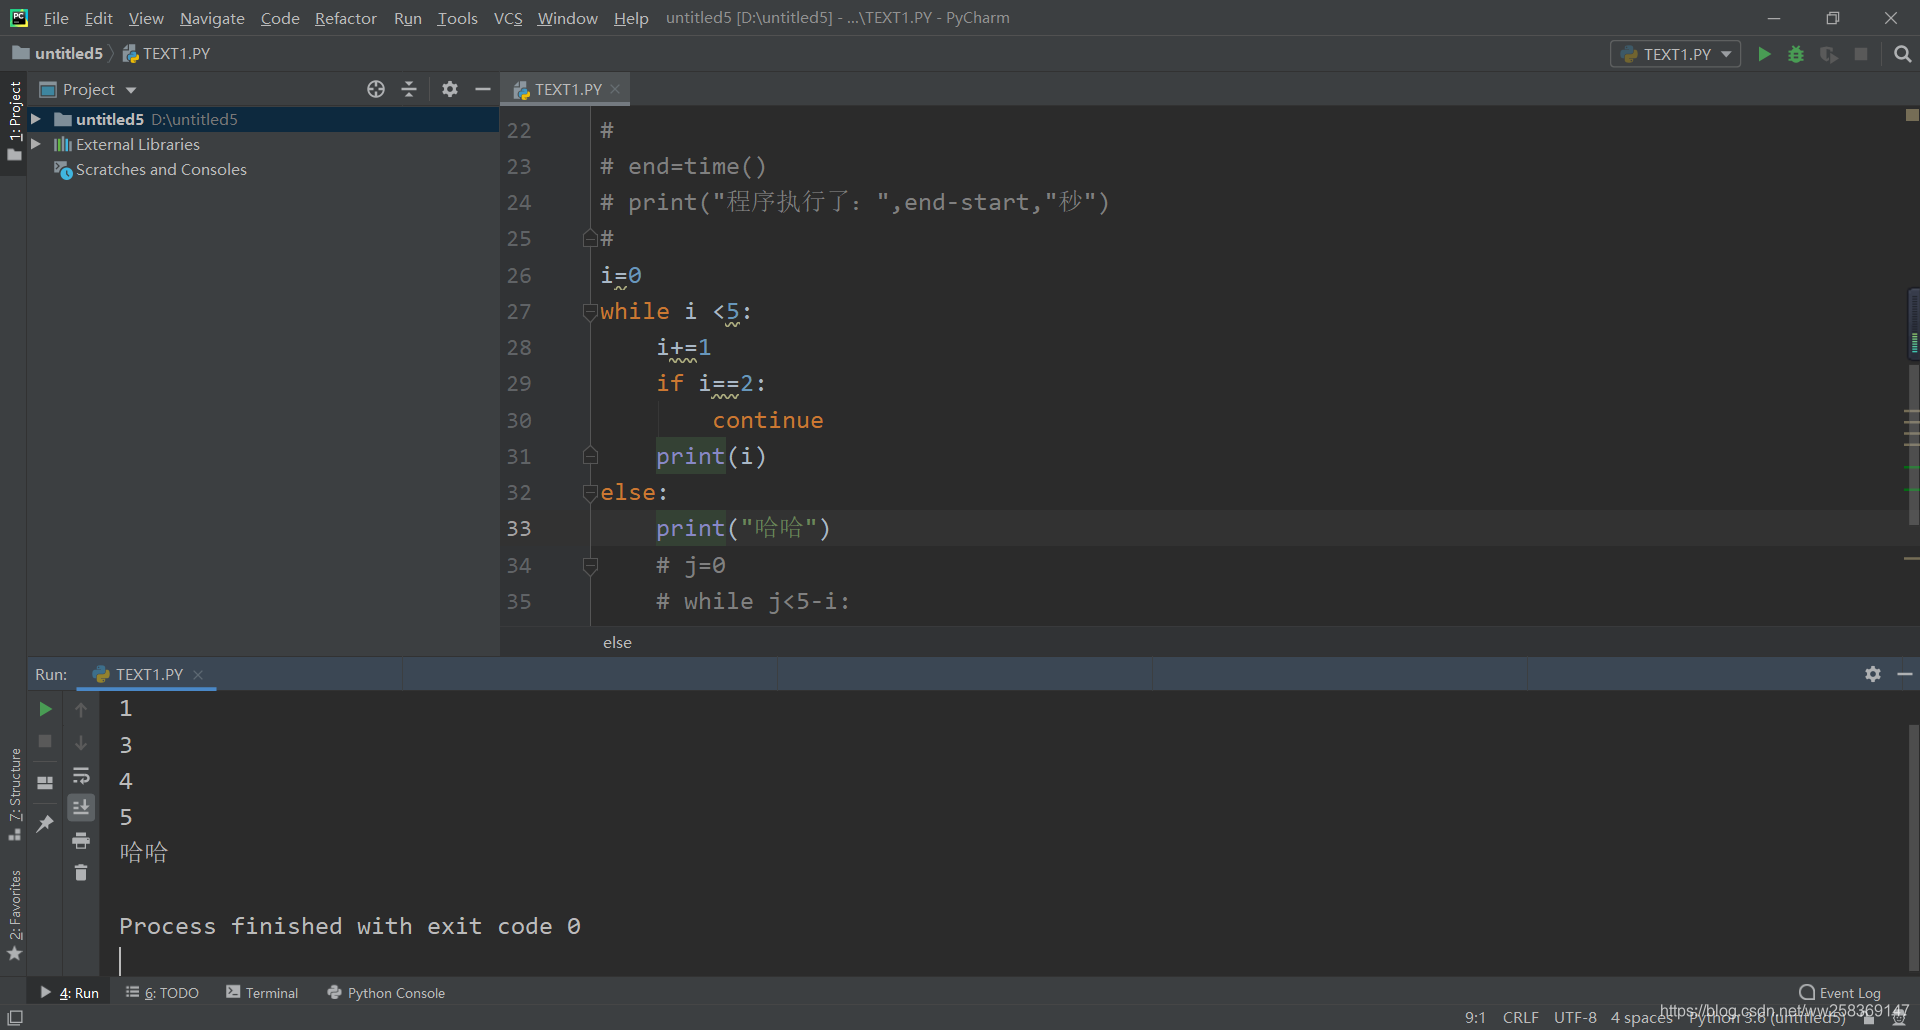Screen dimensions: 1920x1030
Task: Toggle fold marker at line 34
Action: pos(590,566)
